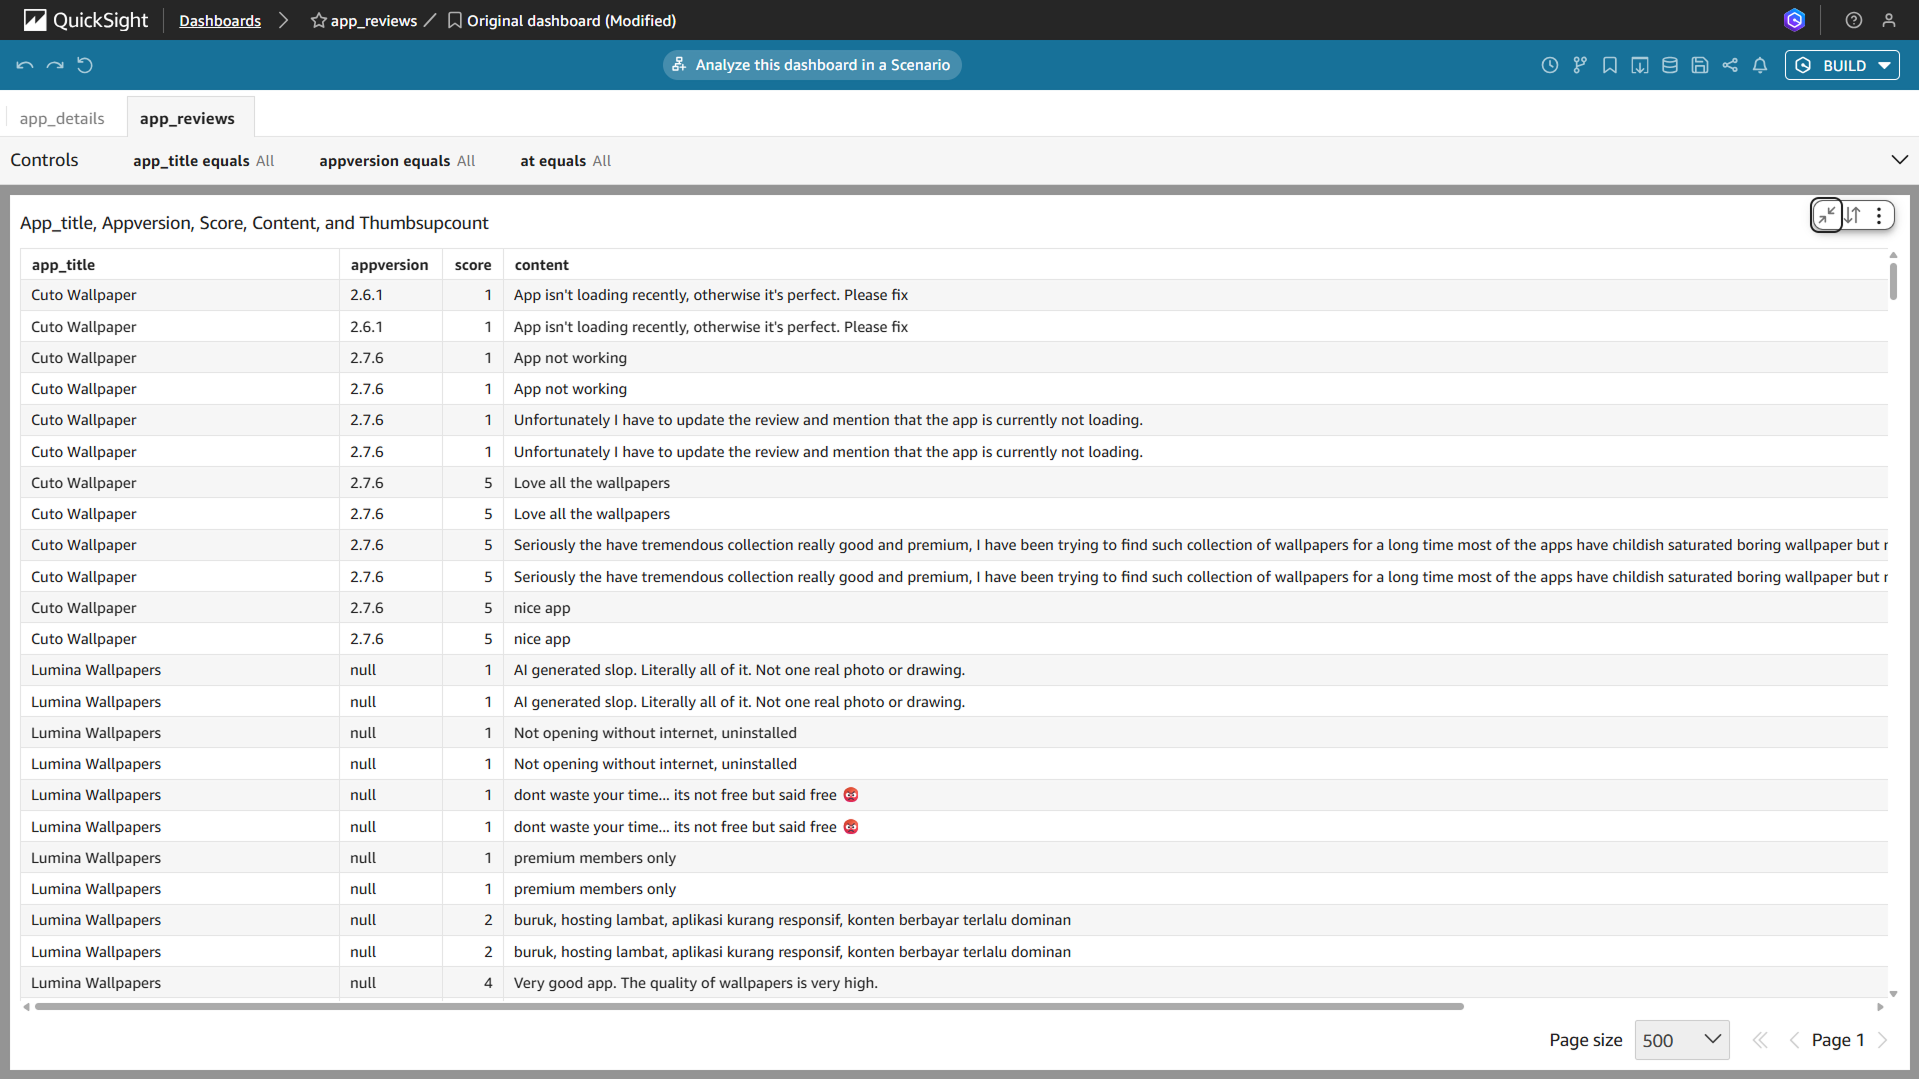
Task: Select the app_reviews sheet tab
Action: [187, 118]
